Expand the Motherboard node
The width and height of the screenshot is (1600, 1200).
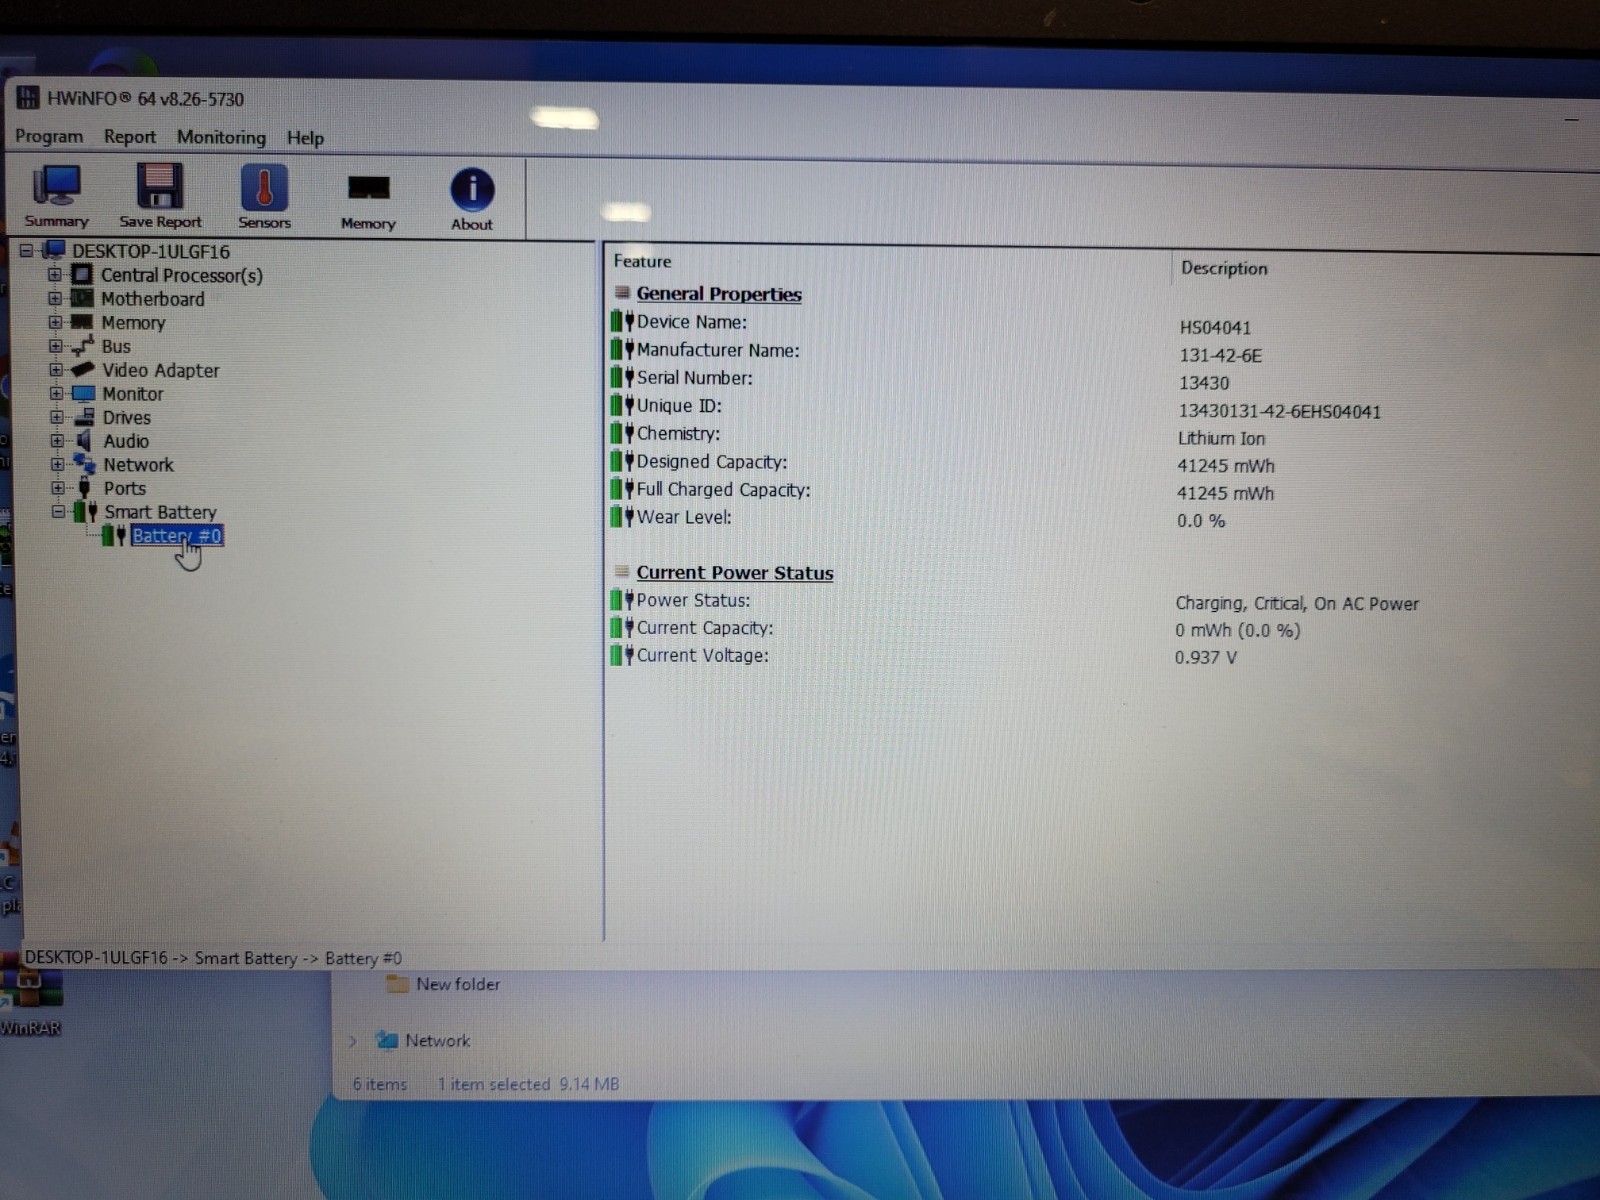click(55, 298)
